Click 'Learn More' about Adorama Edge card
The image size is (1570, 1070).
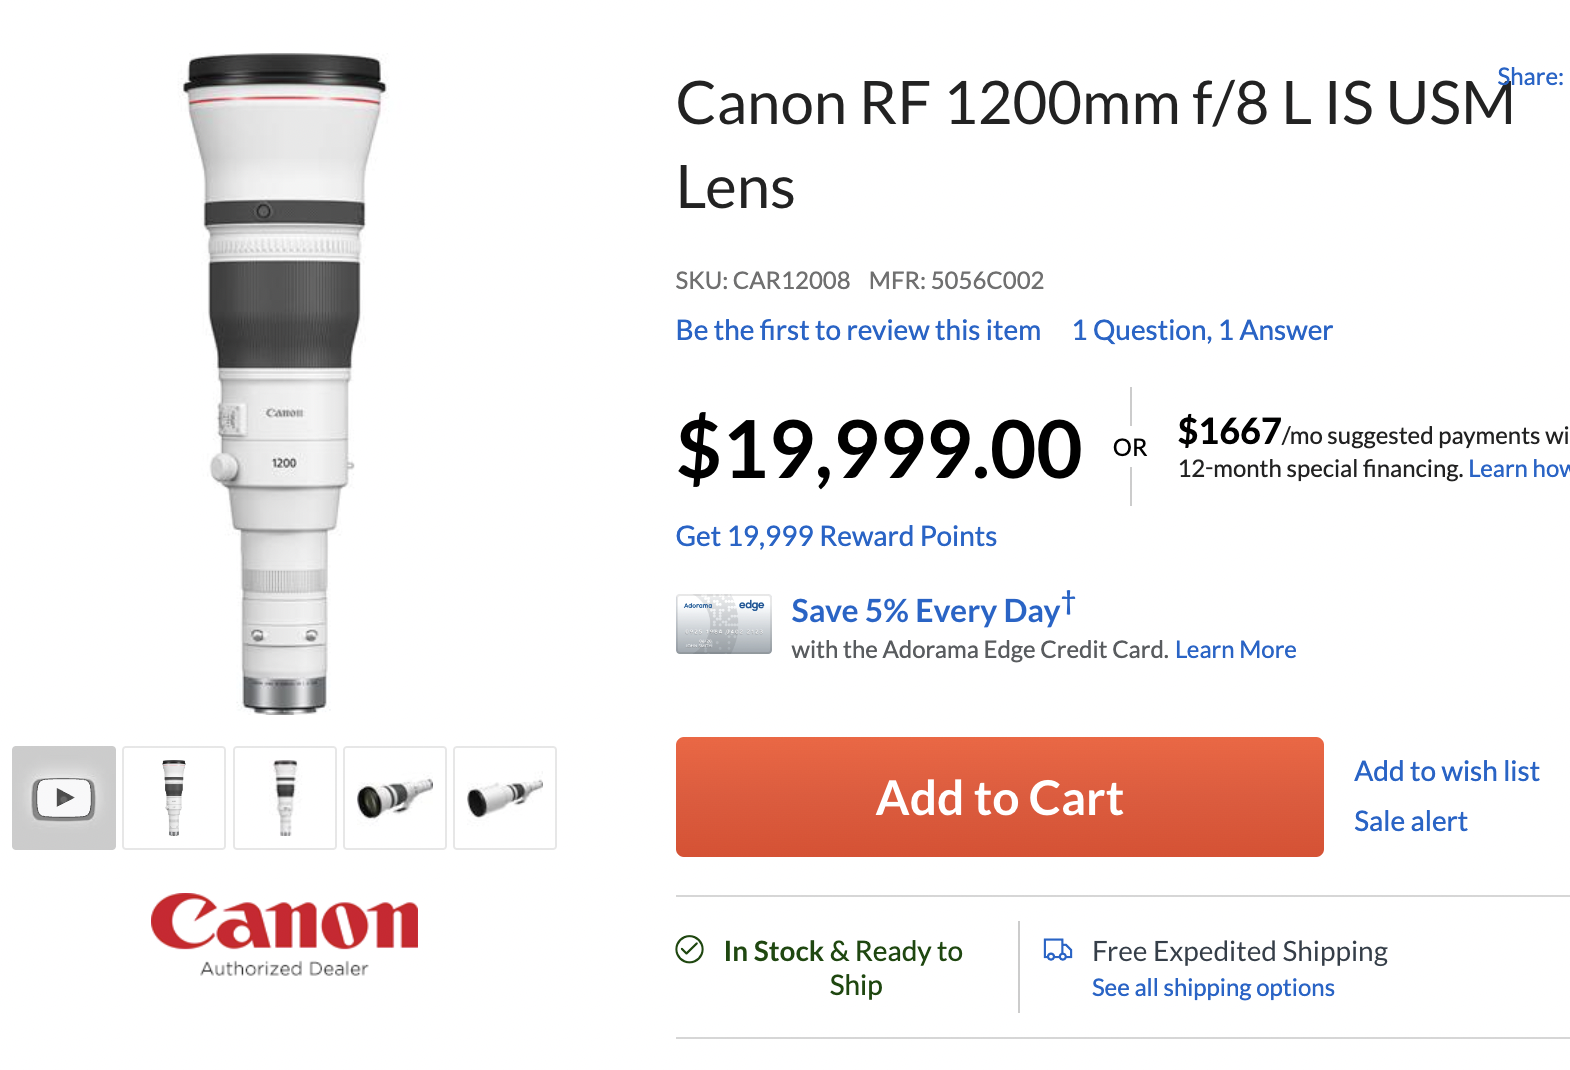[1235, 650]
